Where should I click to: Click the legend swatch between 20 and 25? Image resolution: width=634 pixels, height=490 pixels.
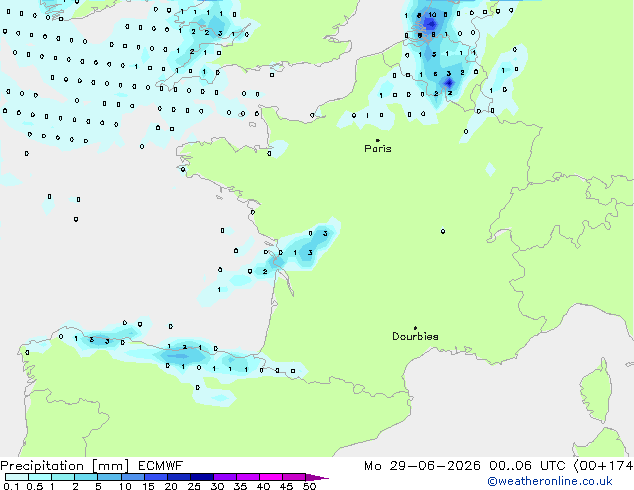coord(178,477)
